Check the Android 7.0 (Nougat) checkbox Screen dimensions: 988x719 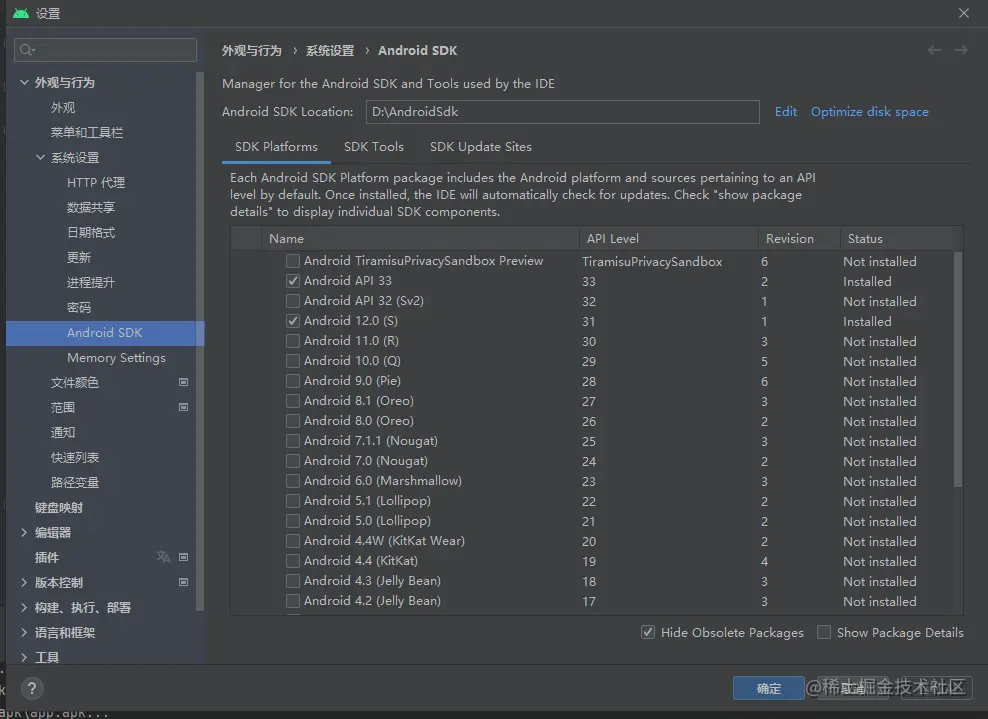[x=293, y=461]
